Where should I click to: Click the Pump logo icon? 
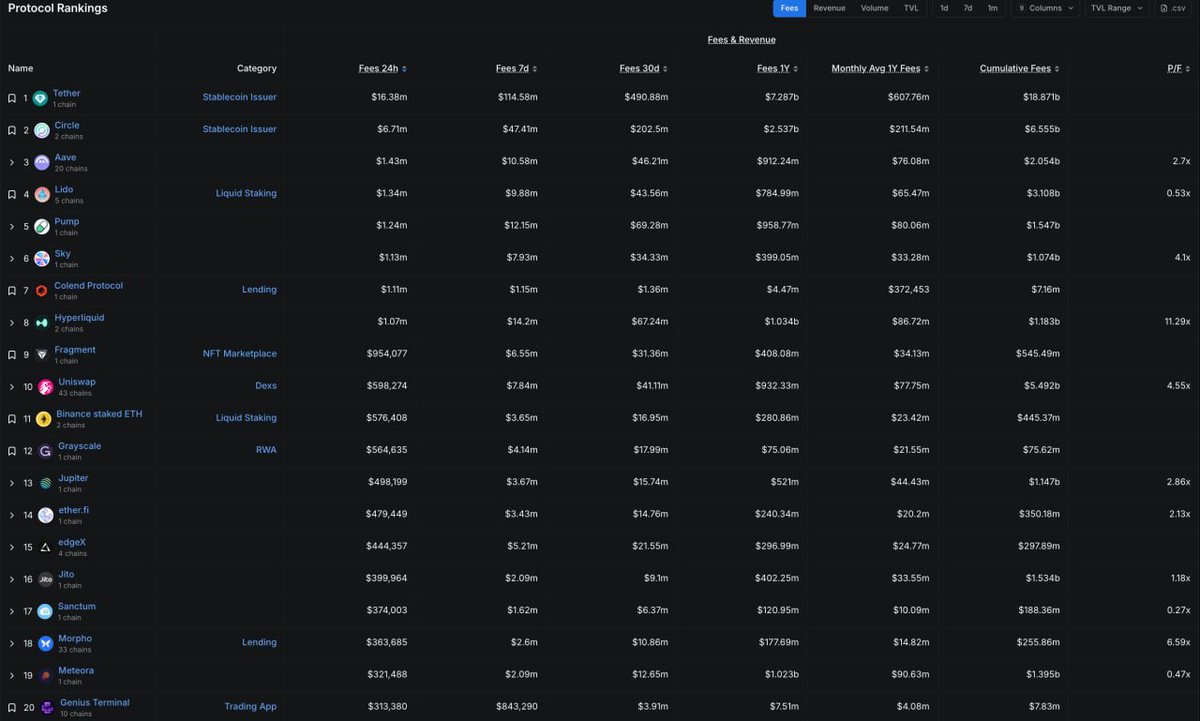click(42, 226)
